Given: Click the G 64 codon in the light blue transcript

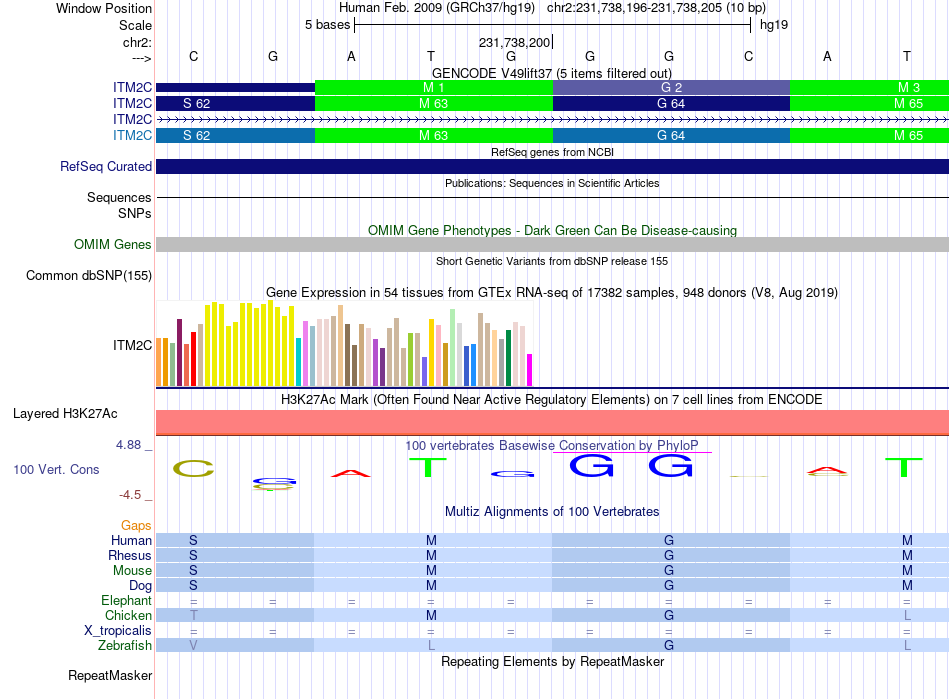Looking at the screenshot, I should pos(671,135).
